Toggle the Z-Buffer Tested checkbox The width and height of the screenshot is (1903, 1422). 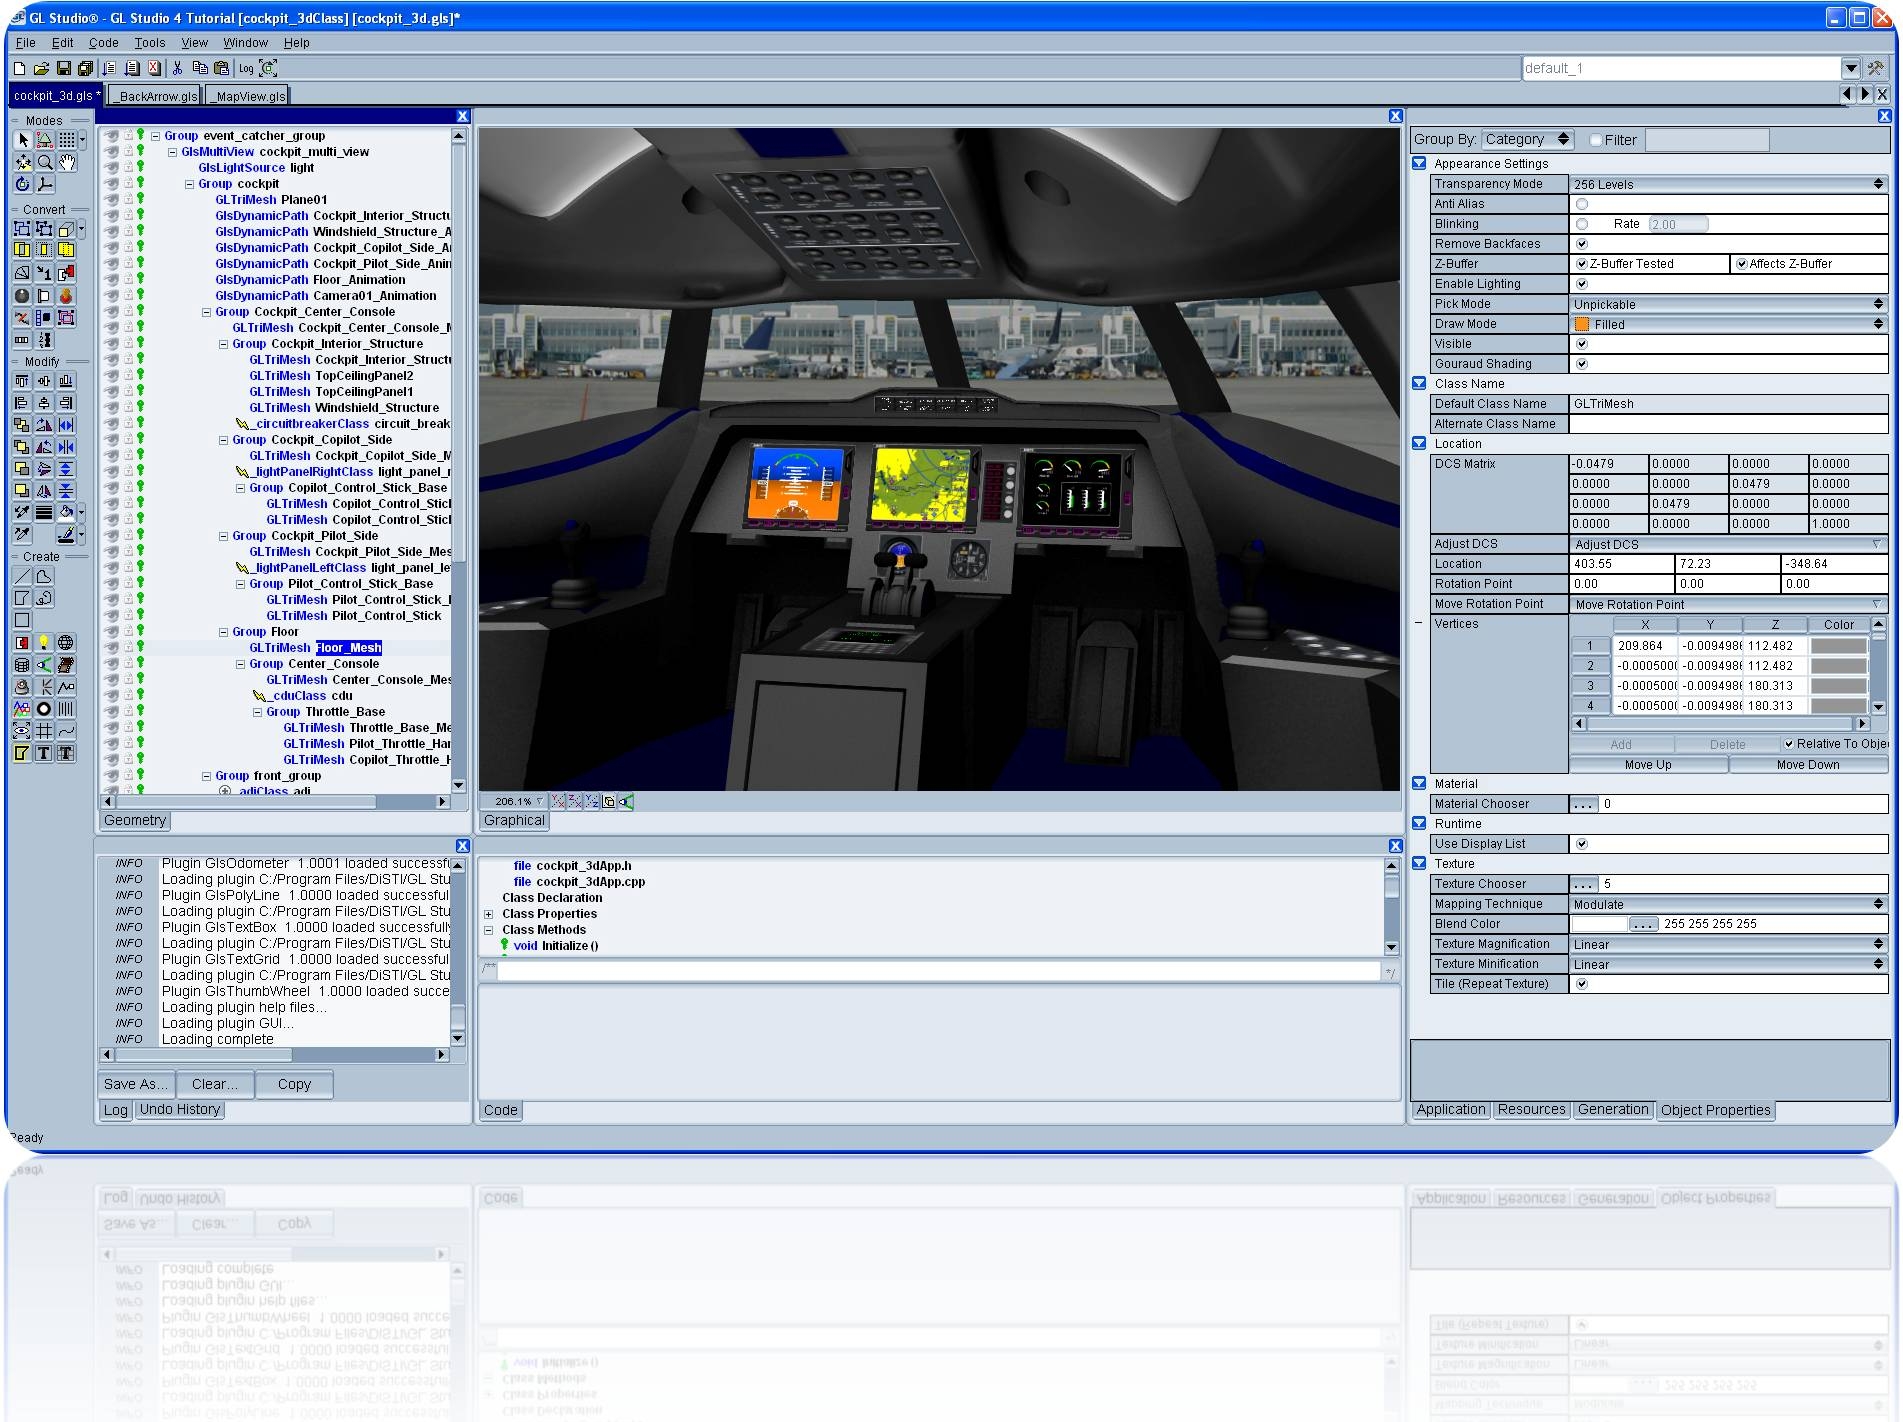click(x=1582, y=264)
